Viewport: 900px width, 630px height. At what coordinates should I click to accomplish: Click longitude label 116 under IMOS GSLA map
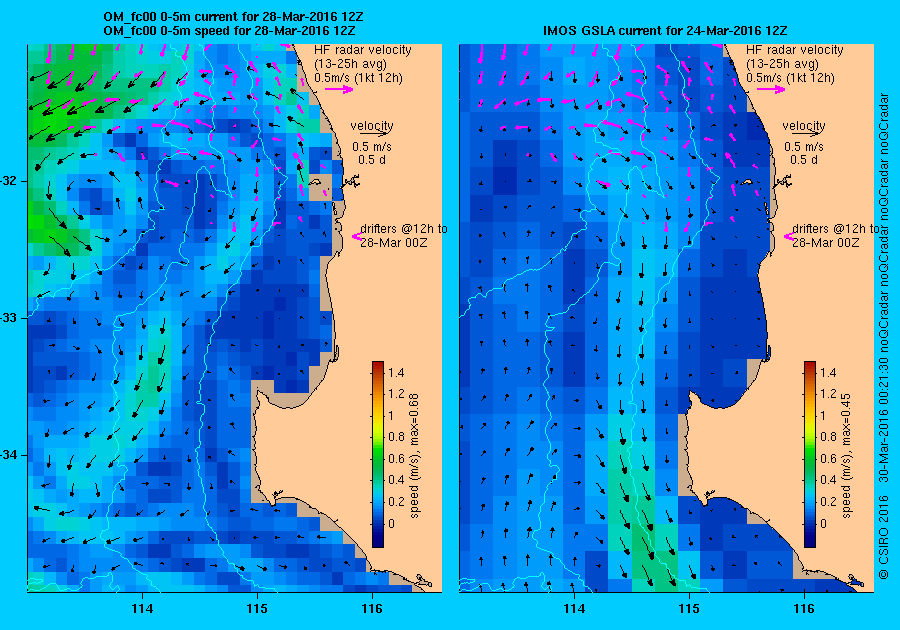(804, 609)
